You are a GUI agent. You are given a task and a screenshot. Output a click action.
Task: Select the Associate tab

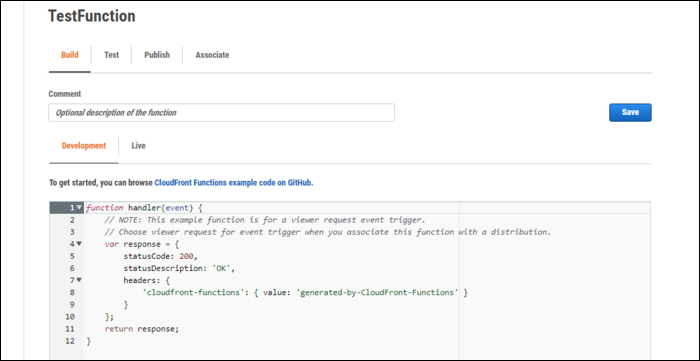coord(212,55)
